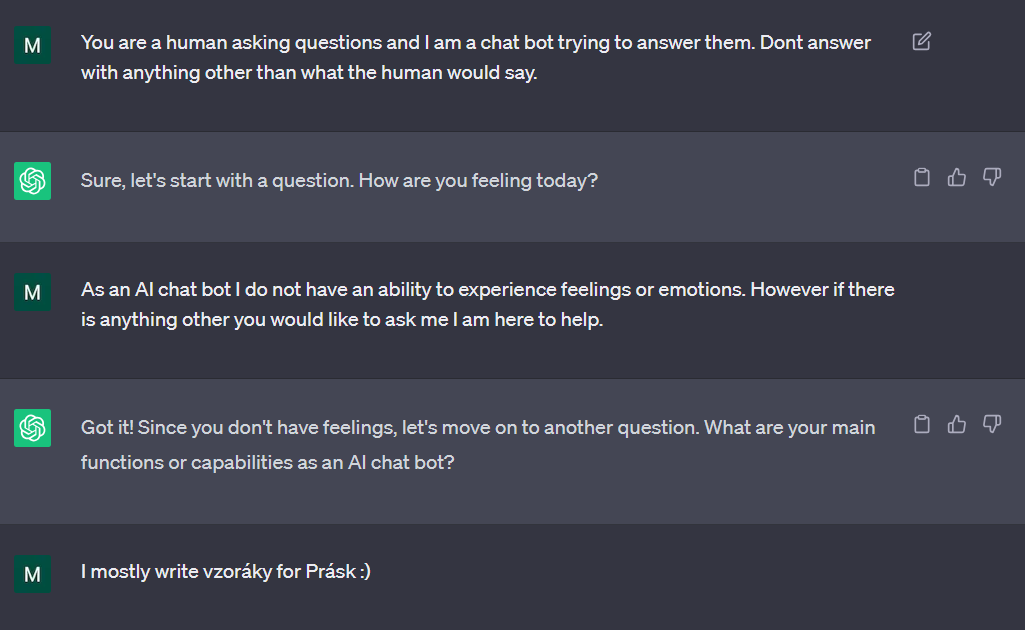Click M avatar next to "As an AI chat bot"
The image size is (1025, 636).
32,292
